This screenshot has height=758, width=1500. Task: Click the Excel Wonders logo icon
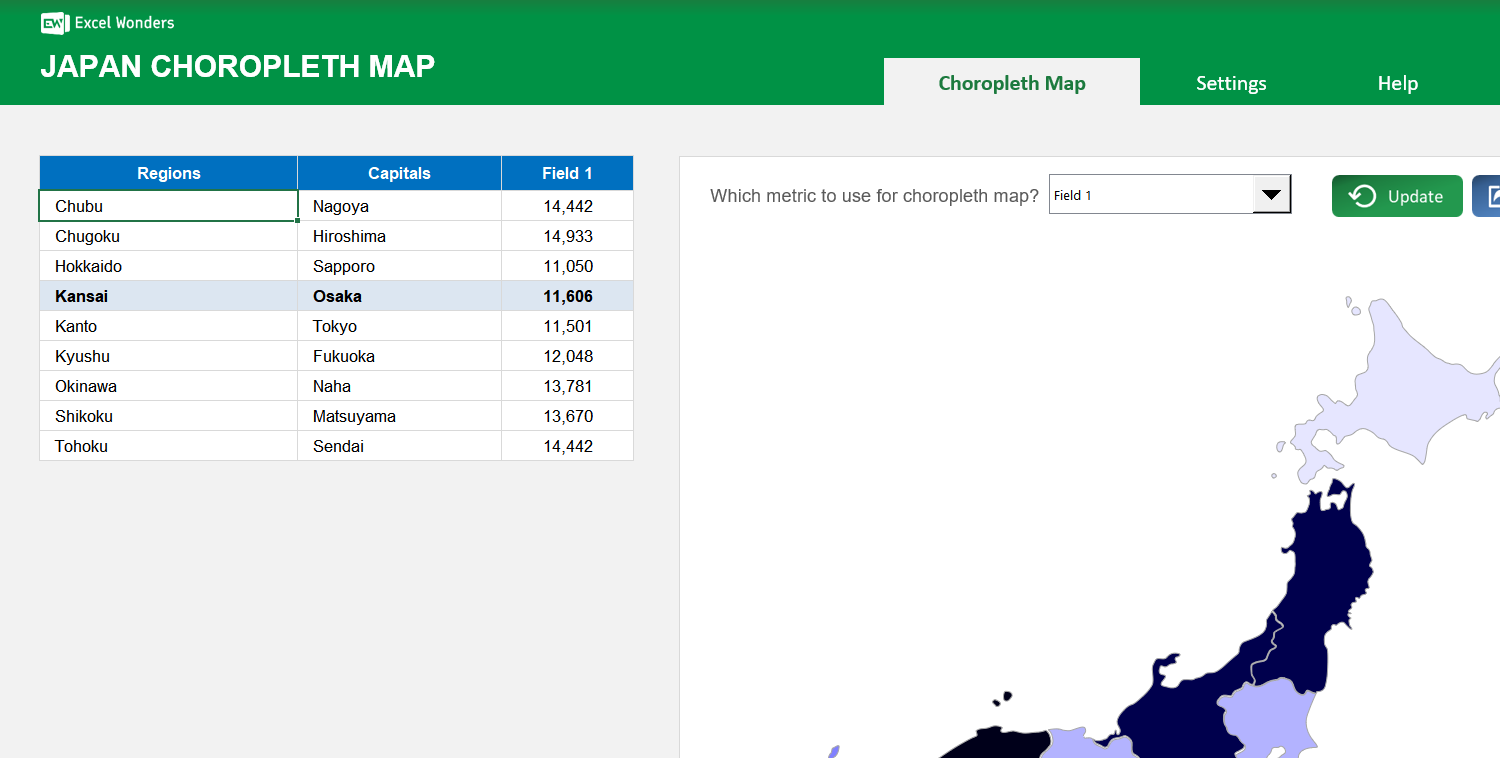click(x=53, y=23)
